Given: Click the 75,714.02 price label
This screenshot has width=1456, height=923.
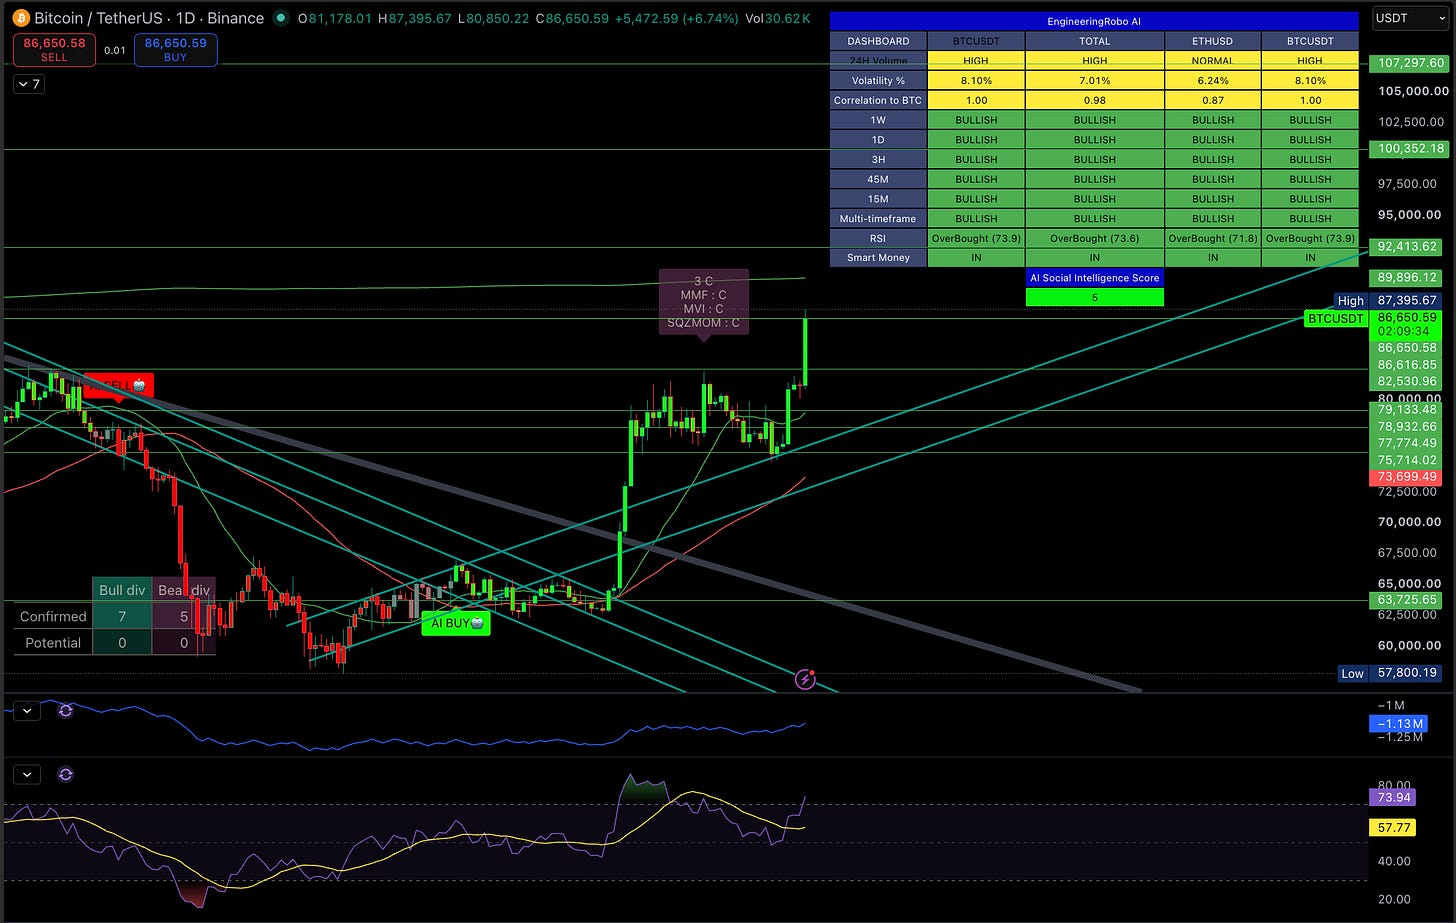Looking at the screenshot, I should tap(1407, 460).
